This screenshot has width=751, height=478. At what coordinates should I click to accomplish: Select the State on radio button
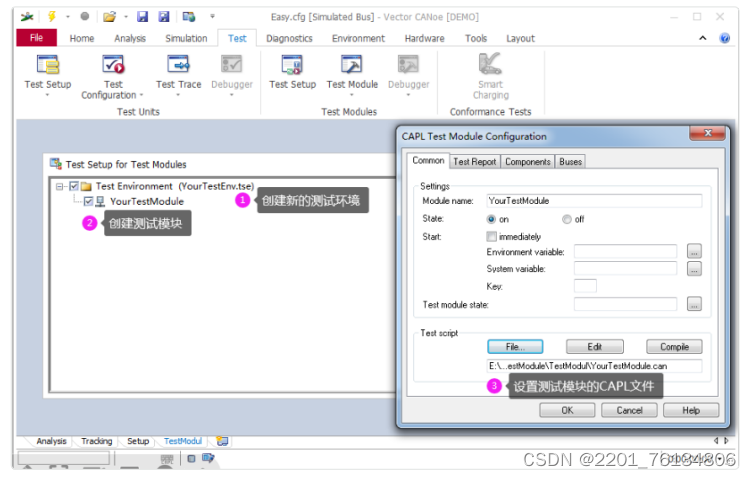pyautogui.click(x=491, y=219)
